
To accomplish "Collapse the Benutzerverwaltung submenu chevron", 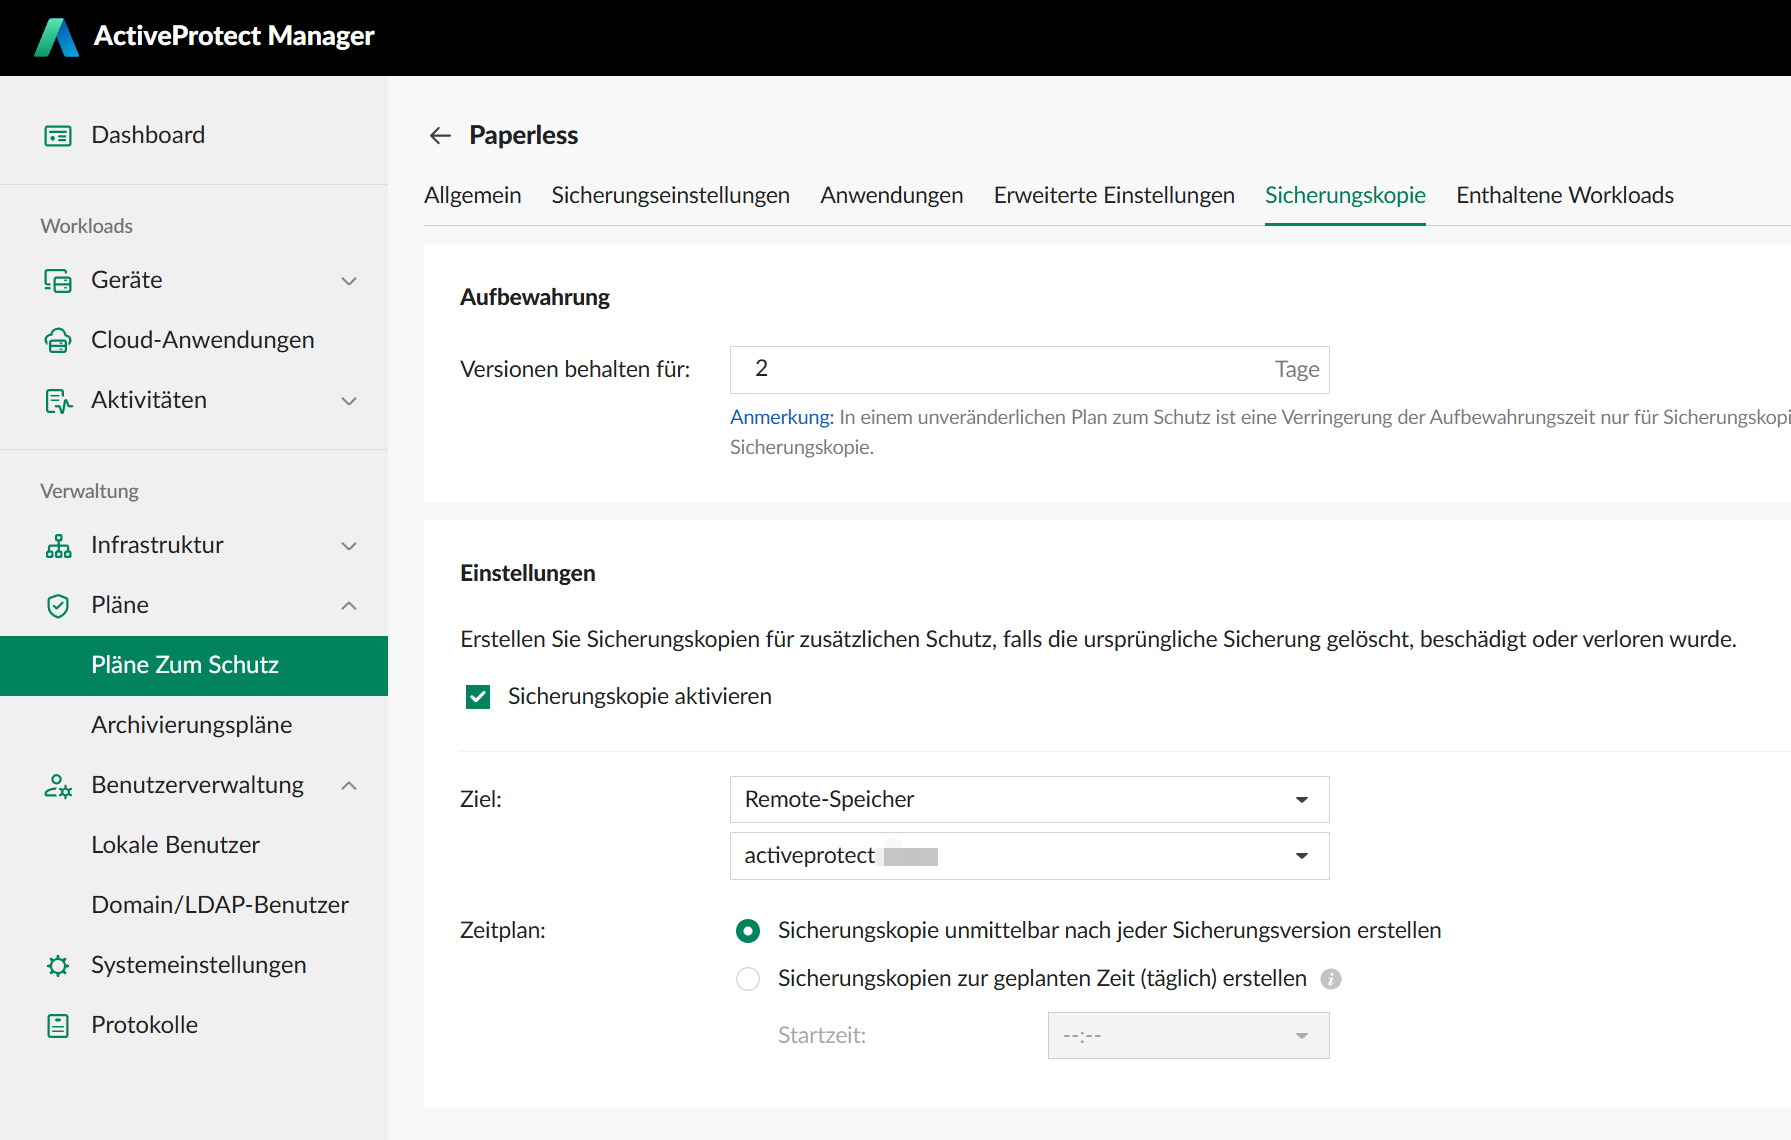I will (x=349, y=786).
